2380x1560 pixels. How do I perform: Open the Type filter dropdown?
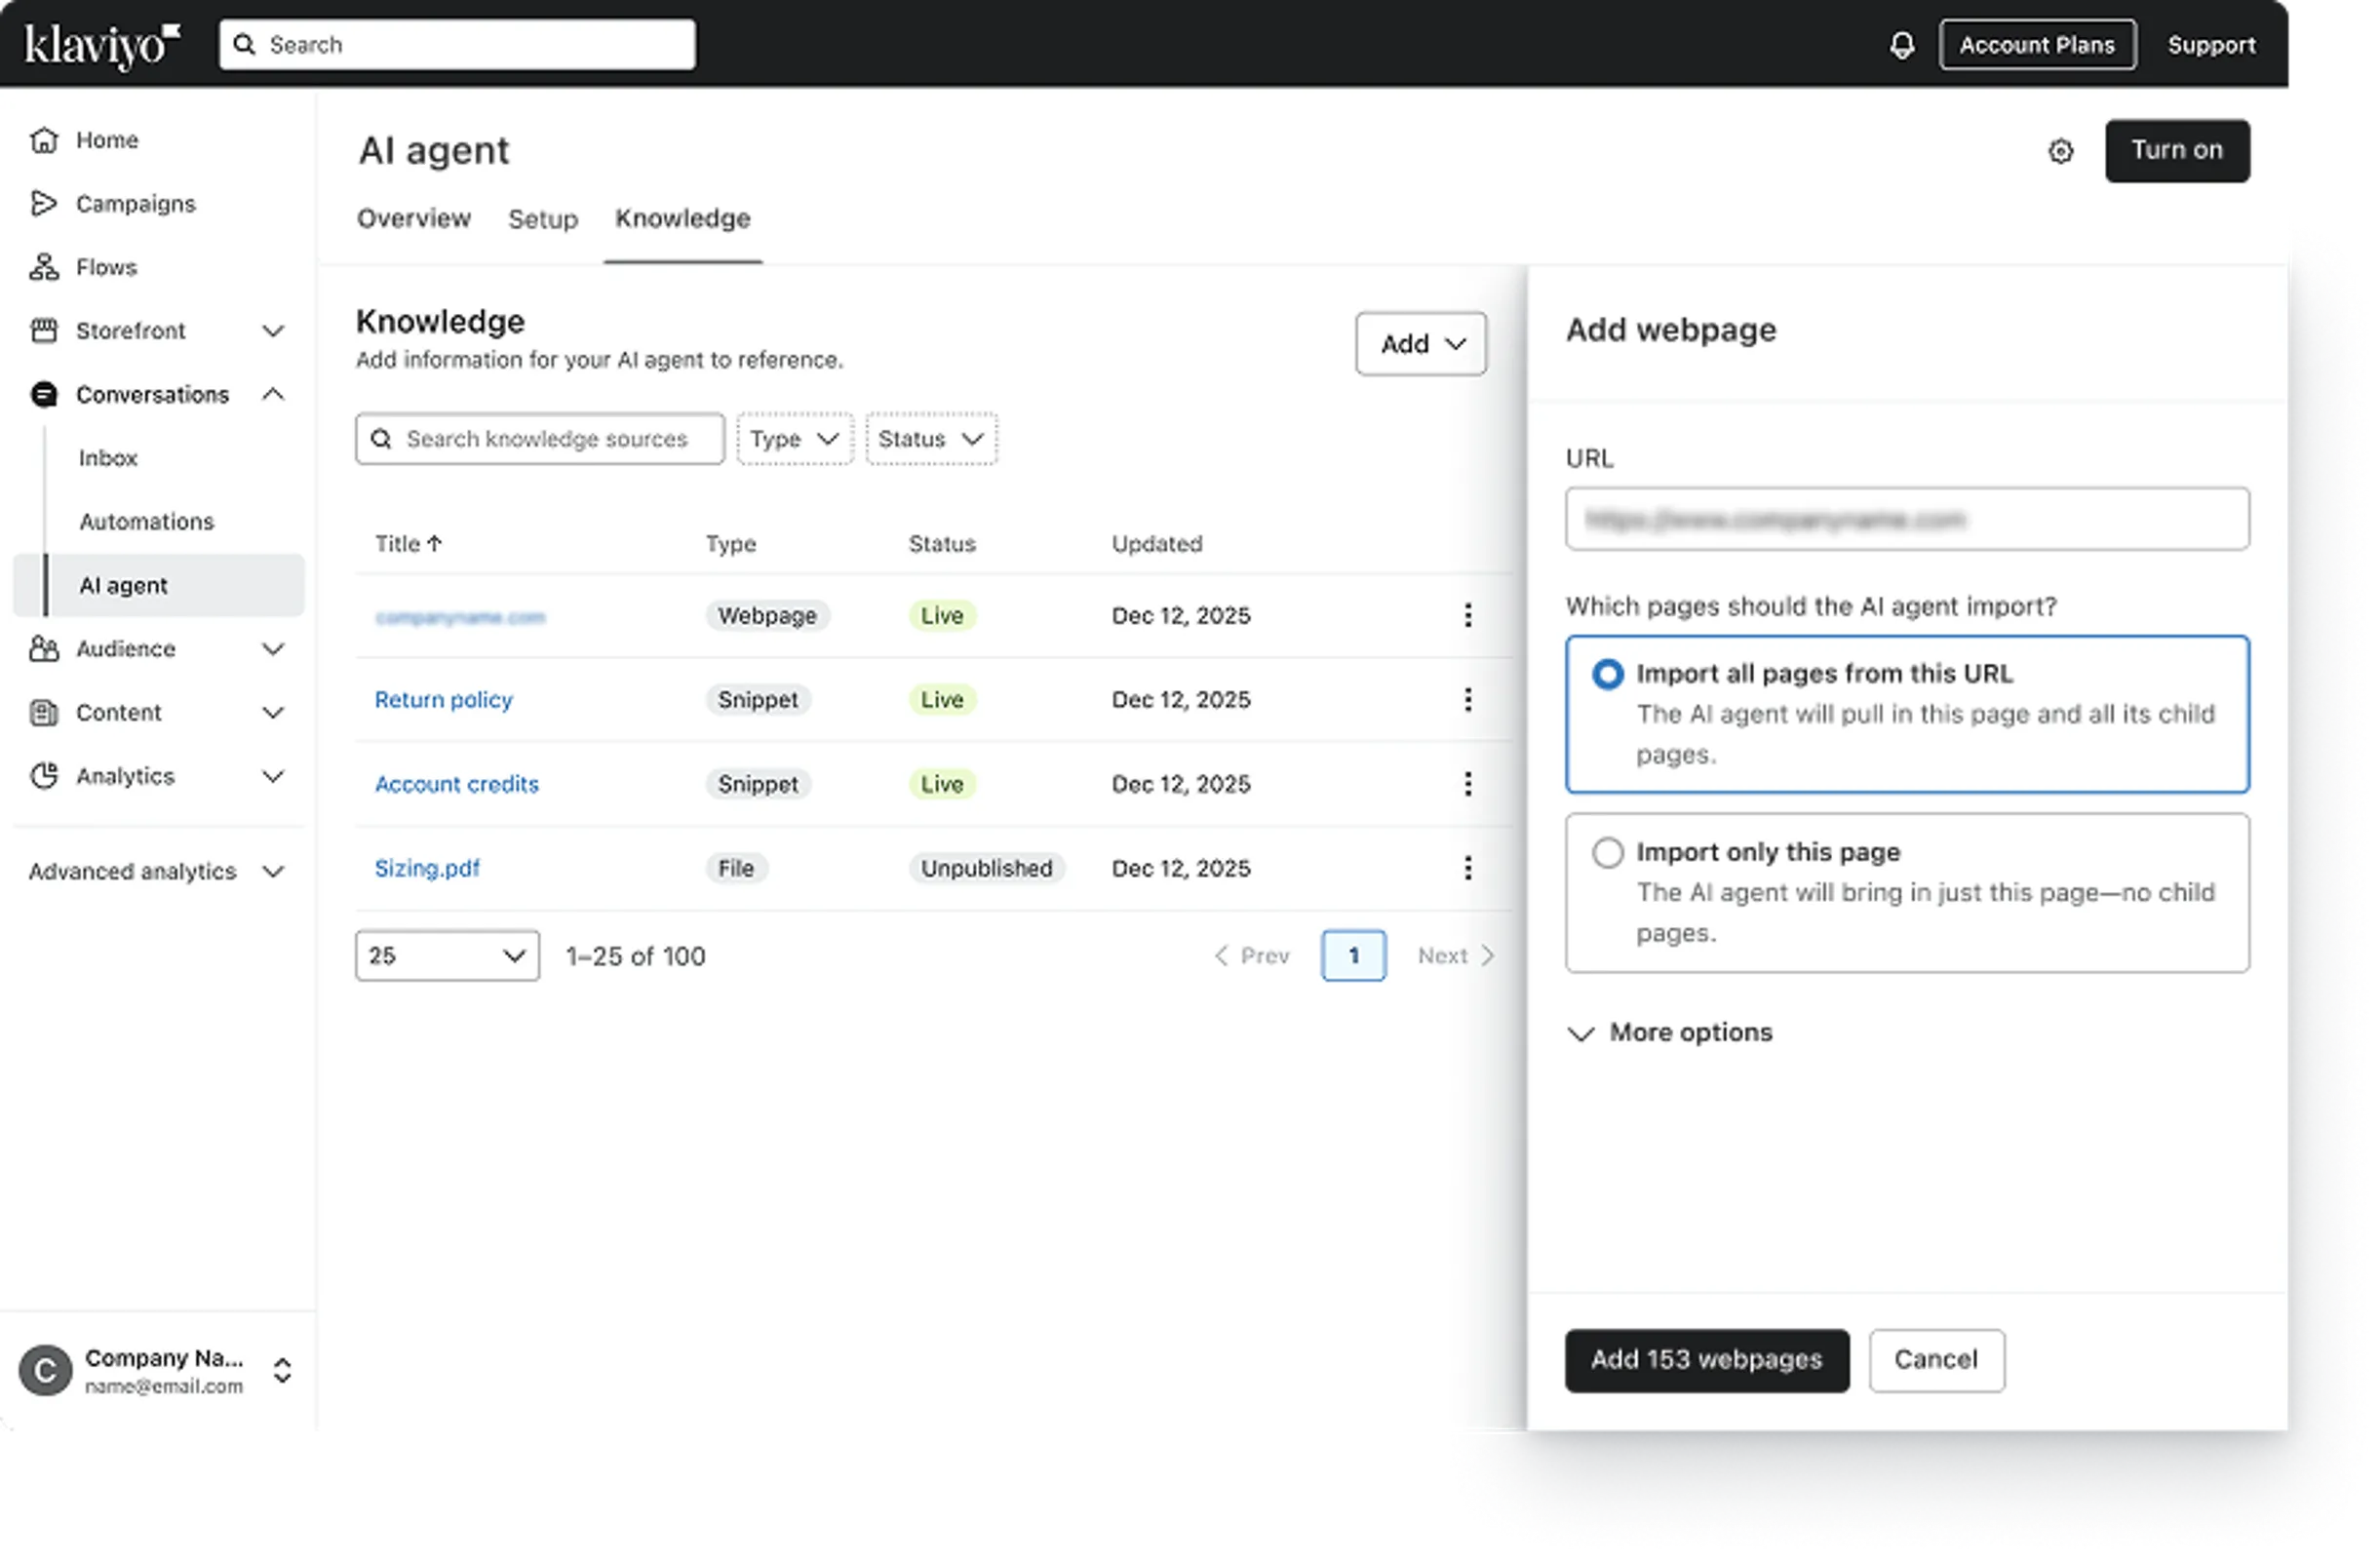[x=794, y=439]
